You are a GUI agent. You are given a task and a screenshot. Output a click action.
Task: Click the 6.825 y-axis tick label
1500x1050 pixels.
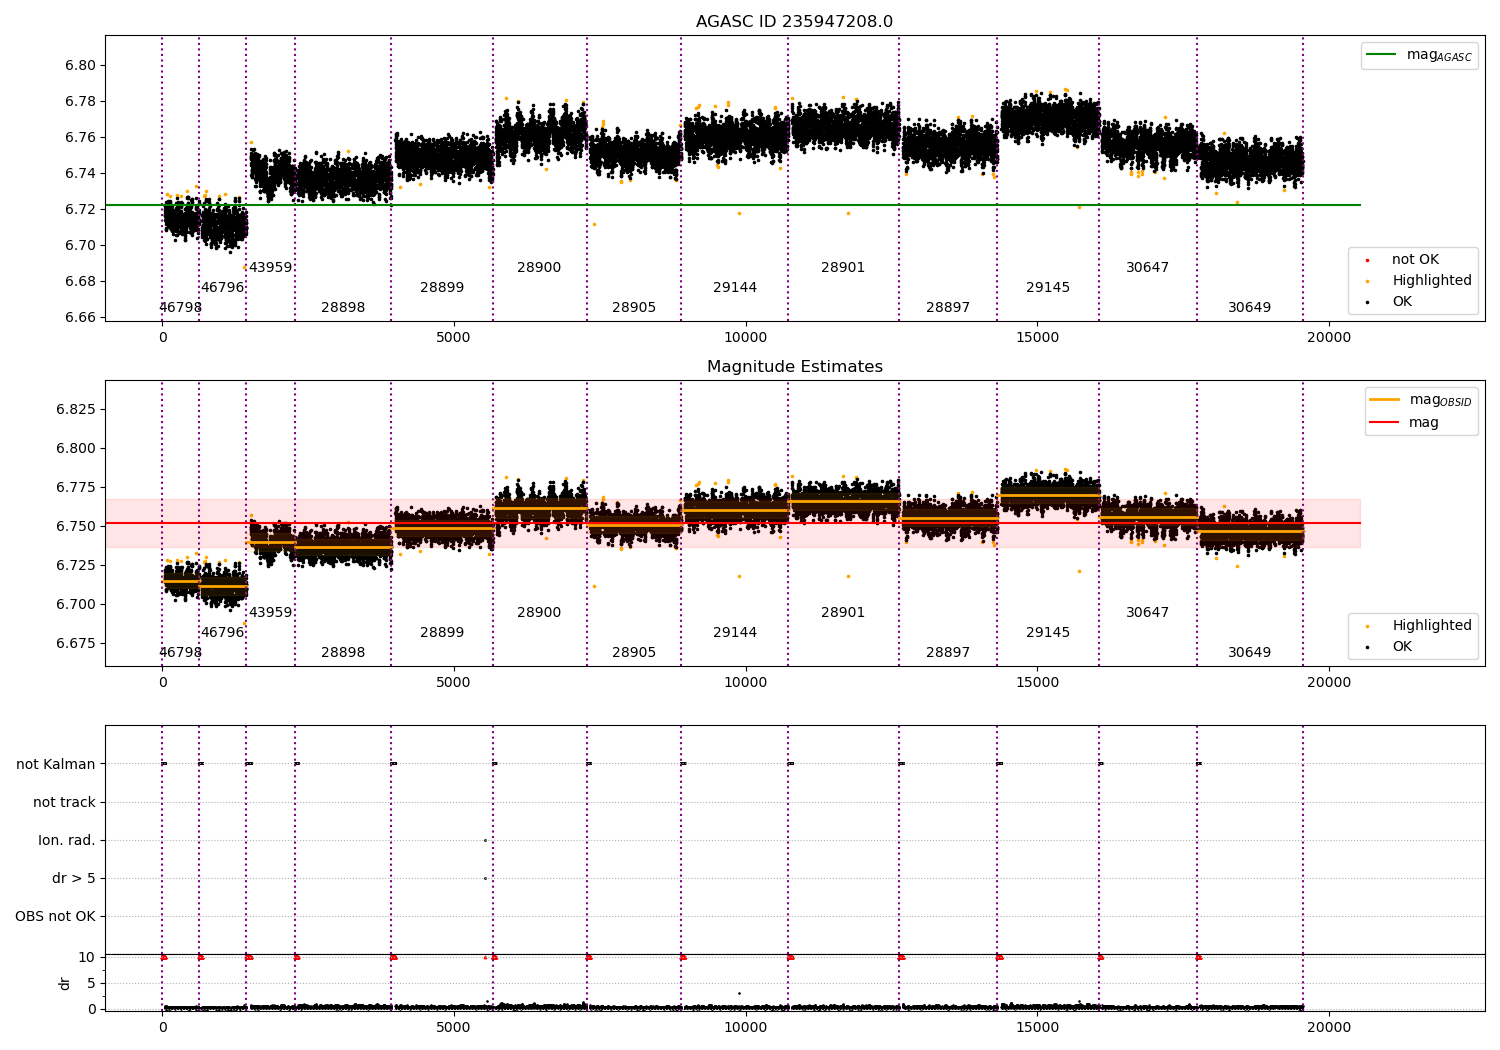[x=76, y=410]
